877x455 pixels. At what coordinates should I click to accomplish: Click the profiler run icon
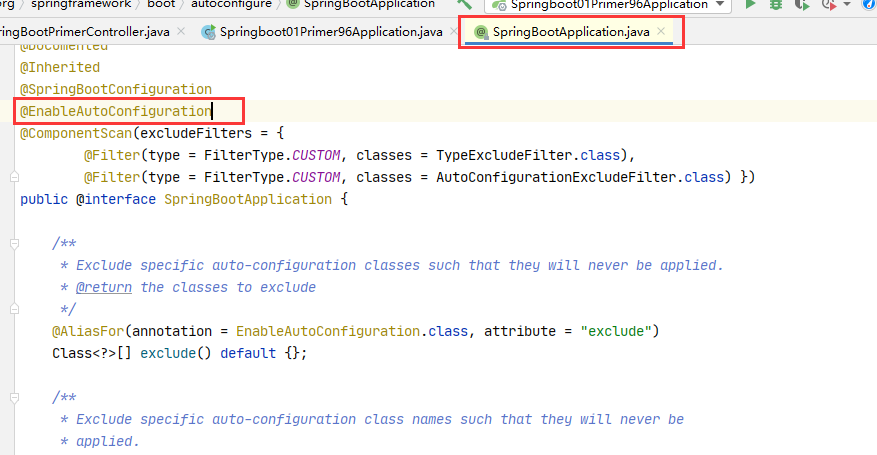pos(828,5)
